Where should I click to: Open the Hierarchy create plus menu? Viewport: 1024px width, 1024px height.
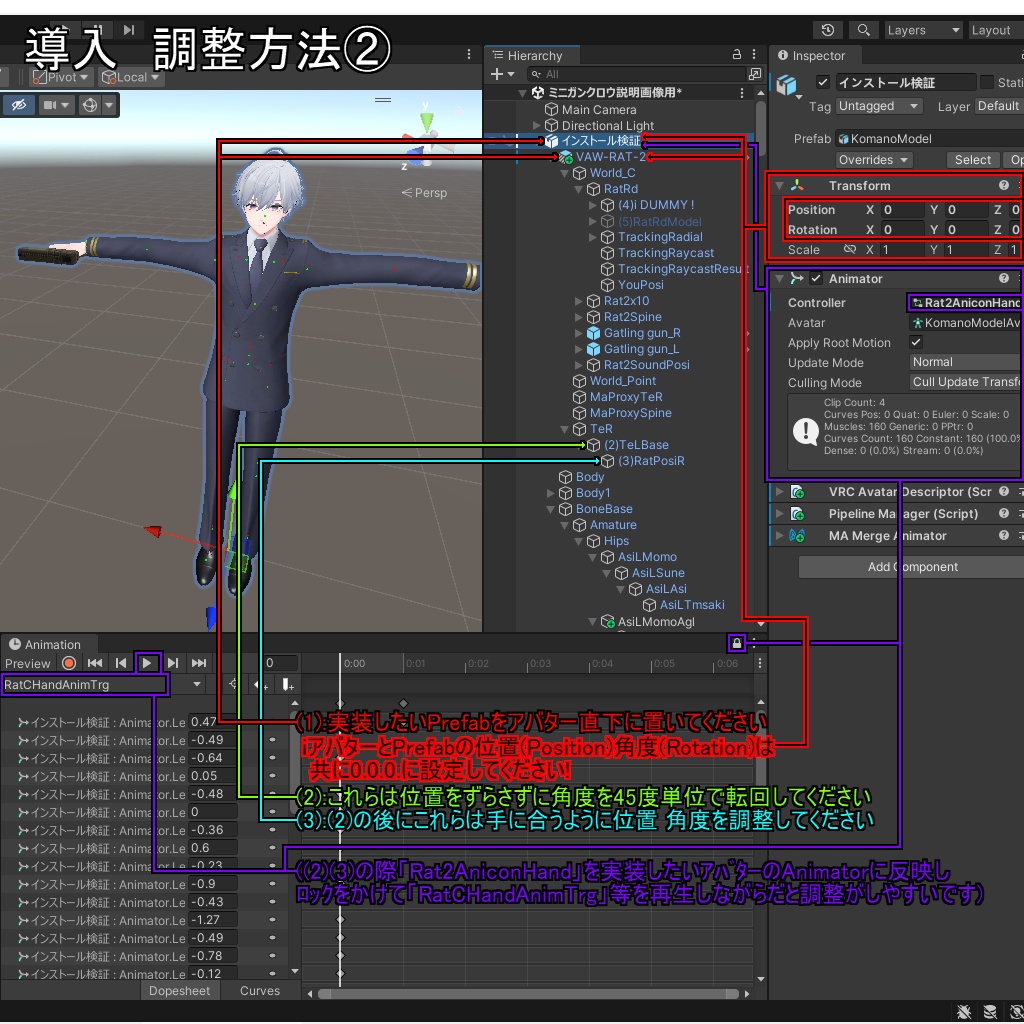point(502,74)
